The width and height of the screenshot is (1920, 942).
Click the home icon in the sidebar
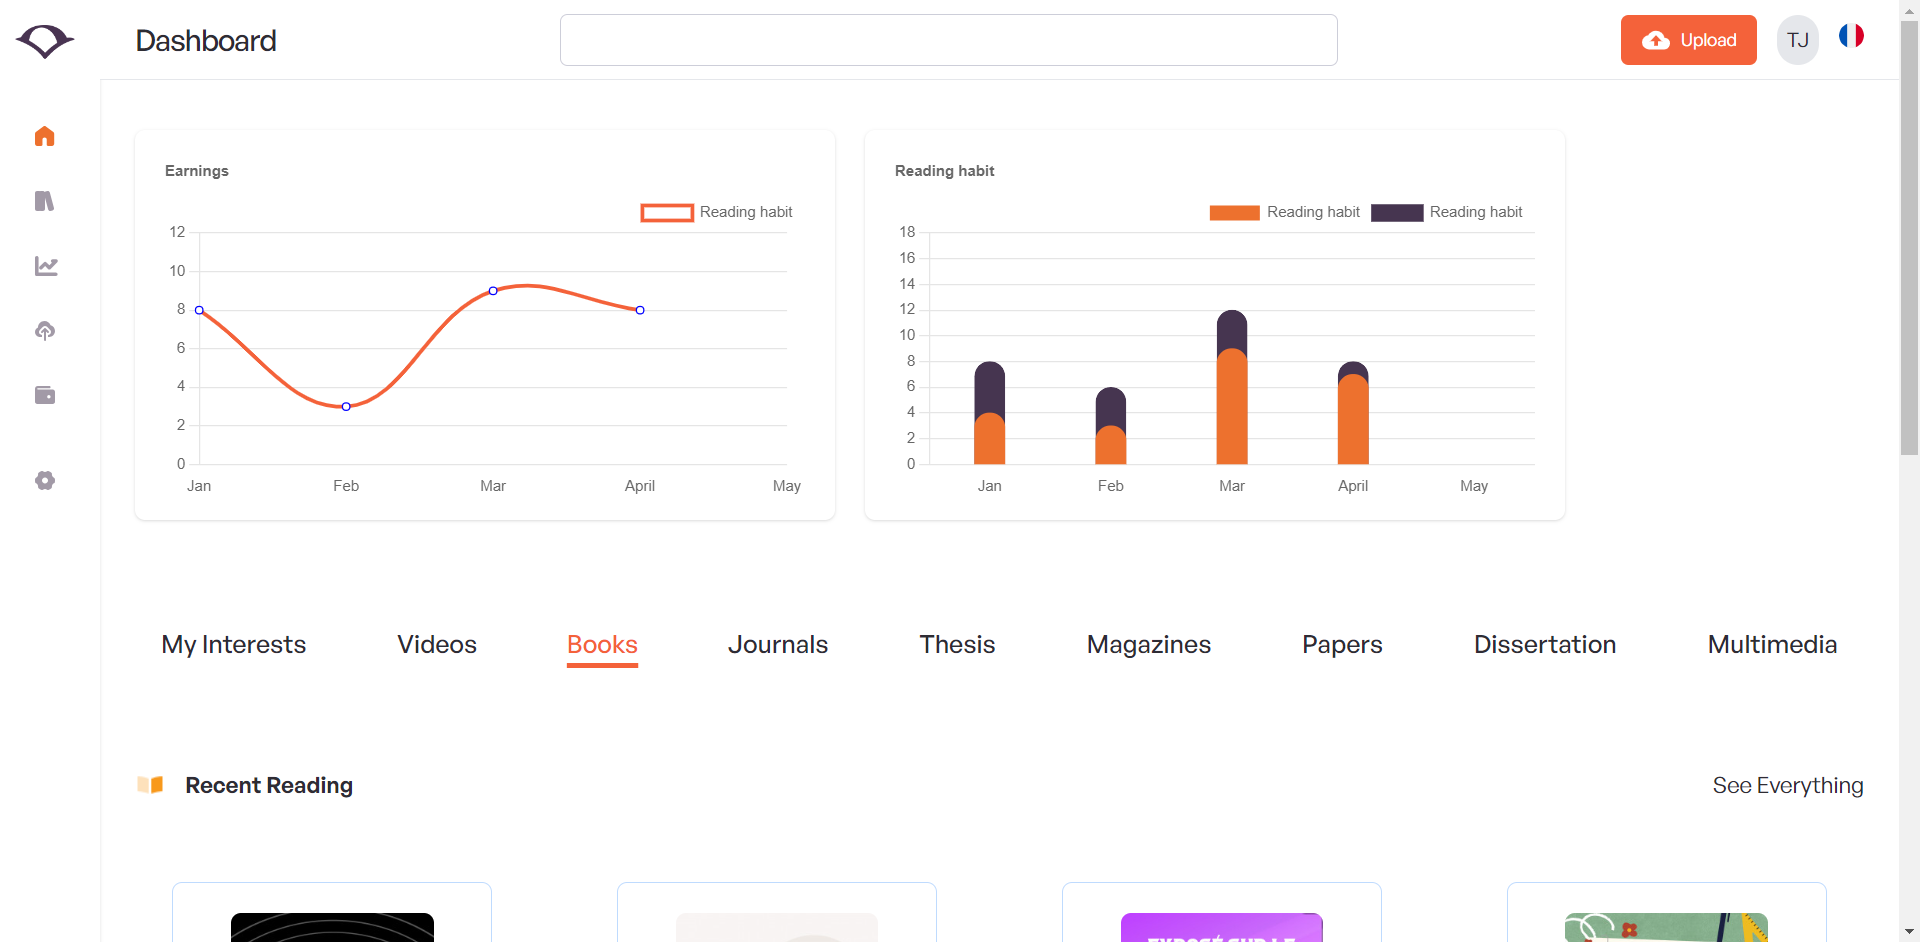pyautogui.click(x=45, y=136)
